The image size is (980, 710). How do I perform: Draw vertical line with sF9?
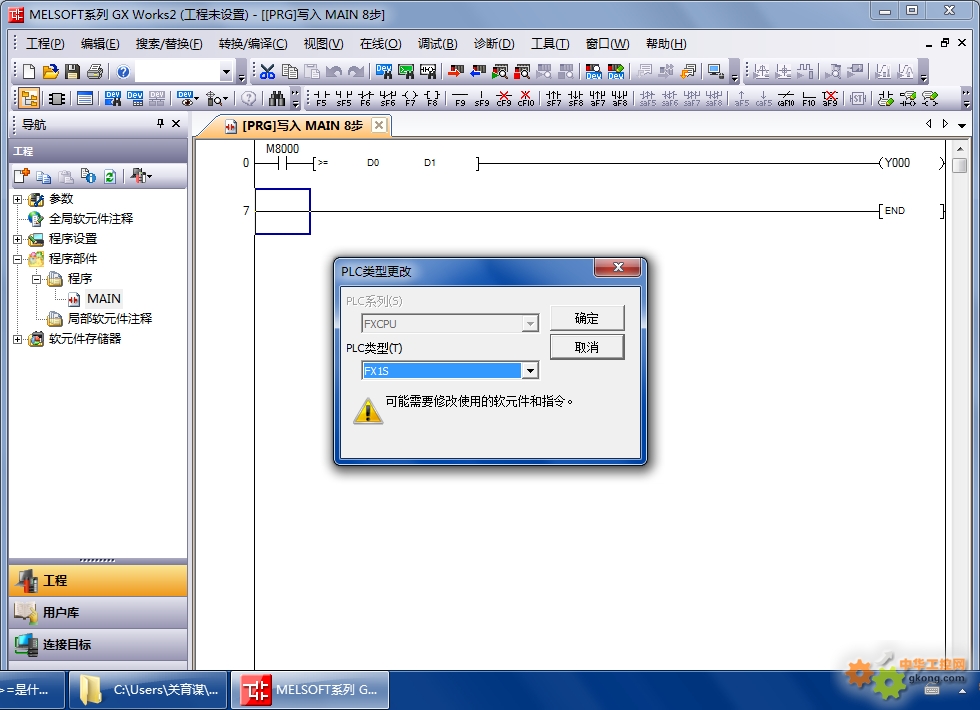tap(482, 98)
